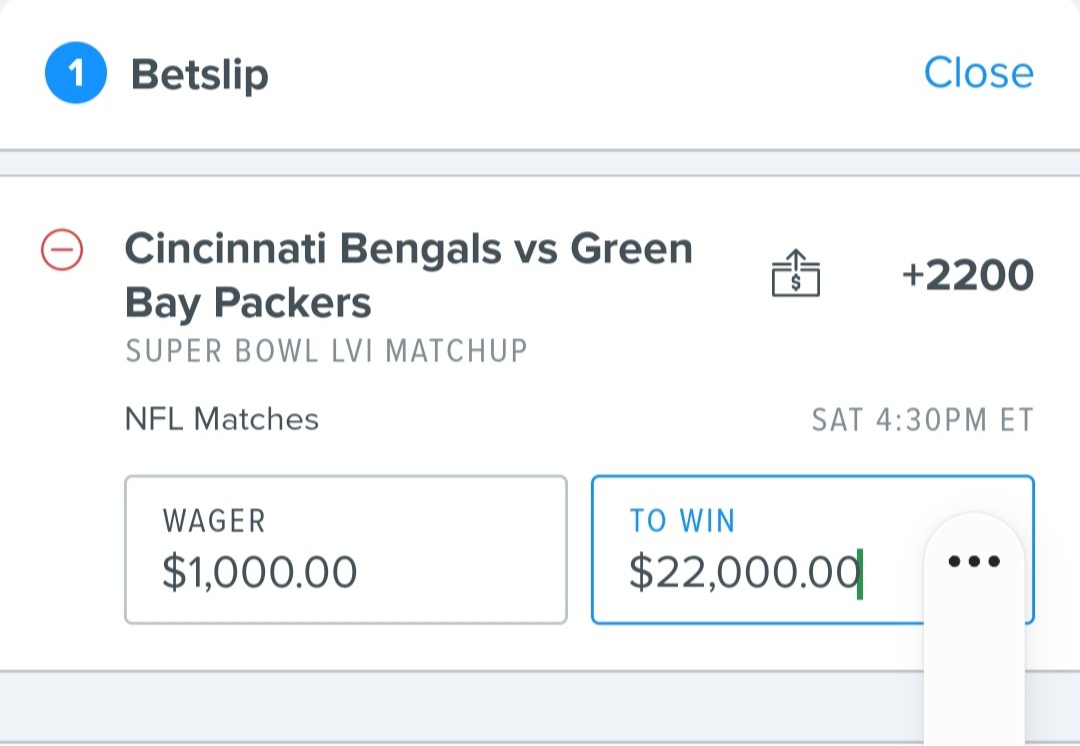Viewport: 1080px width, 746px height.
Task: Tap the SAT 4:30PM ET start time
Action: (x=923, y=420)
